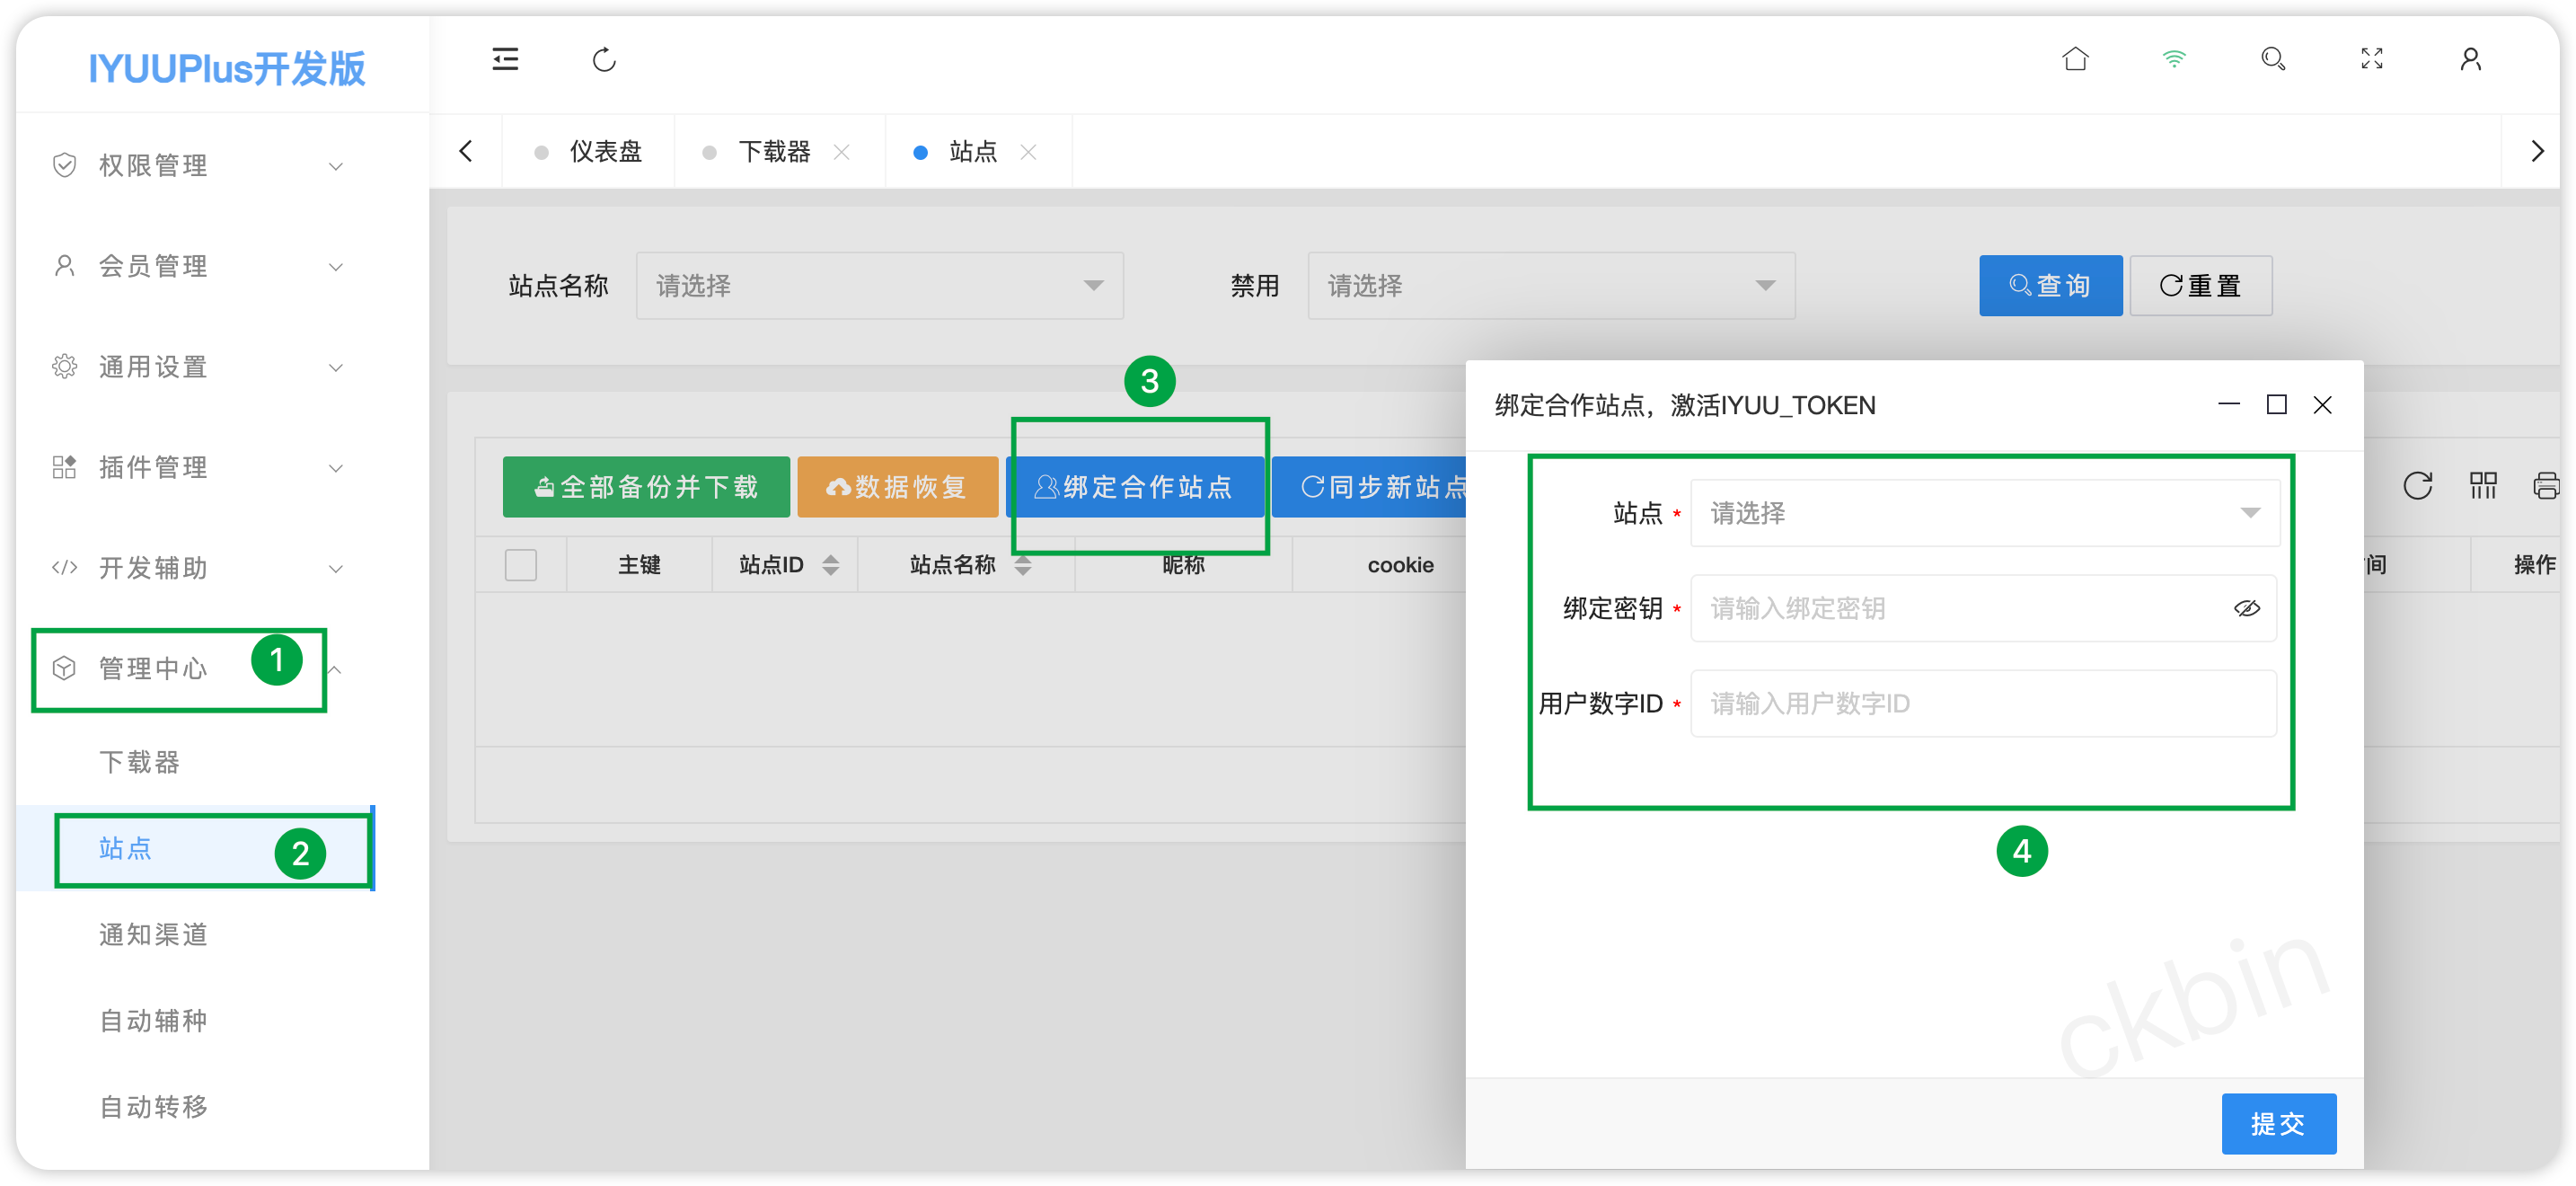Sort by 站点ID column arrows
The height and width of the screenshot is (1186, 2576).
point(830,565)
